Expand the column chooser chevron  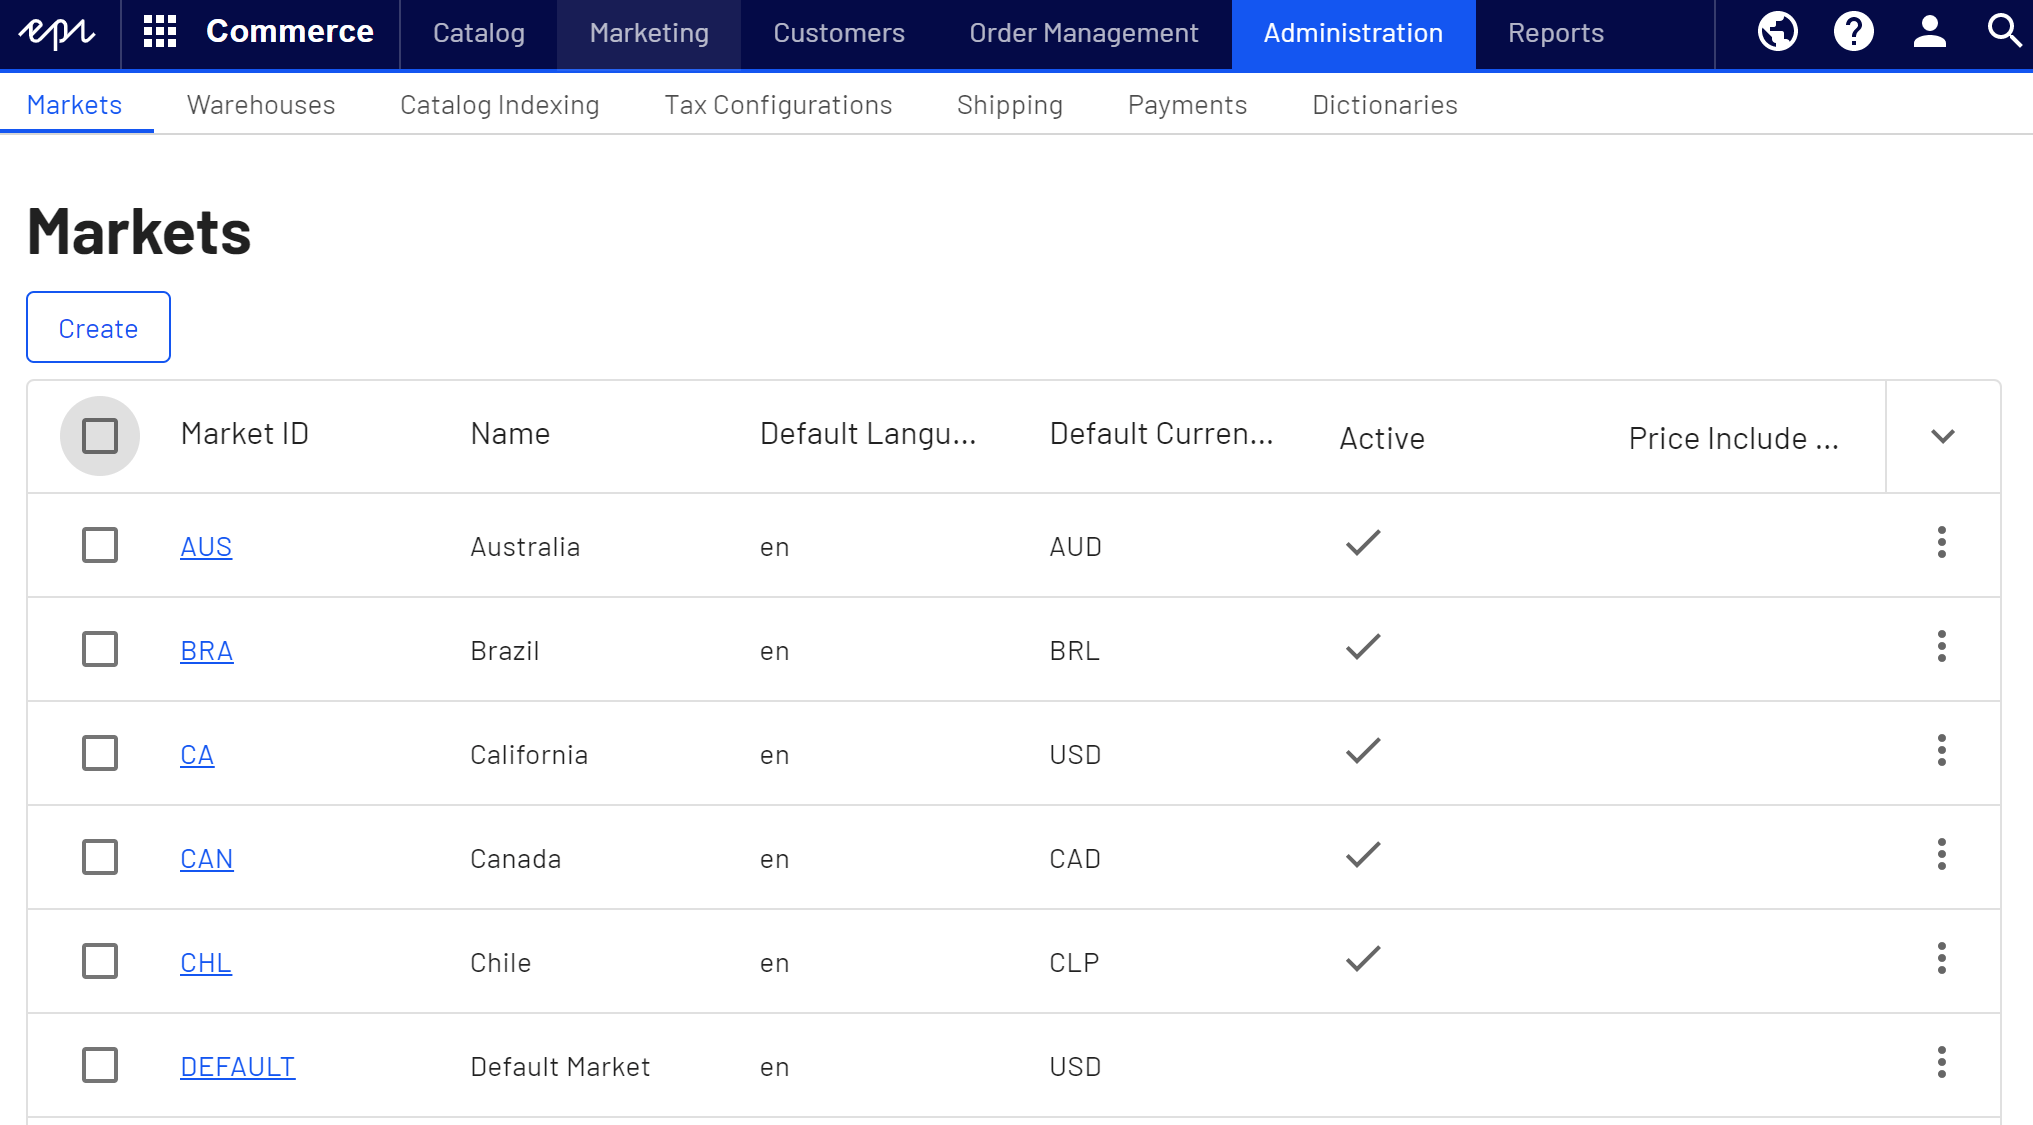pos(1942,436)
